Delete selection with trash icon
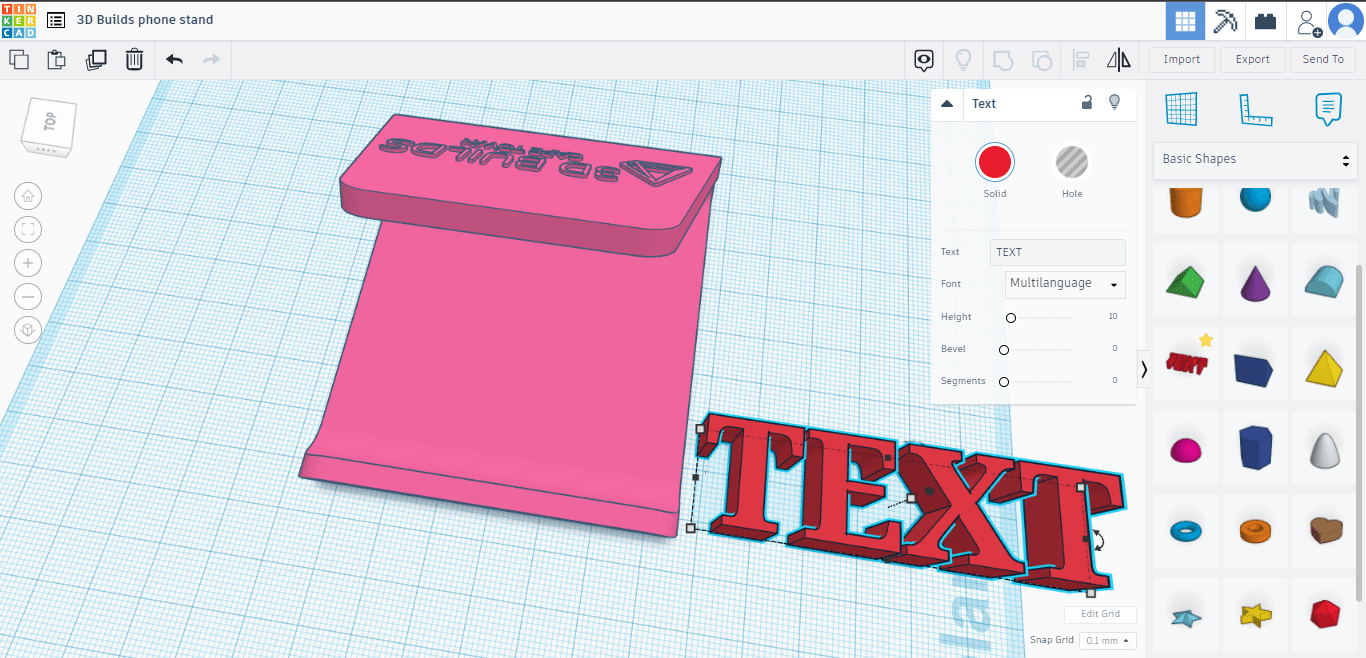1366x658 pixels. pos(134,60)
